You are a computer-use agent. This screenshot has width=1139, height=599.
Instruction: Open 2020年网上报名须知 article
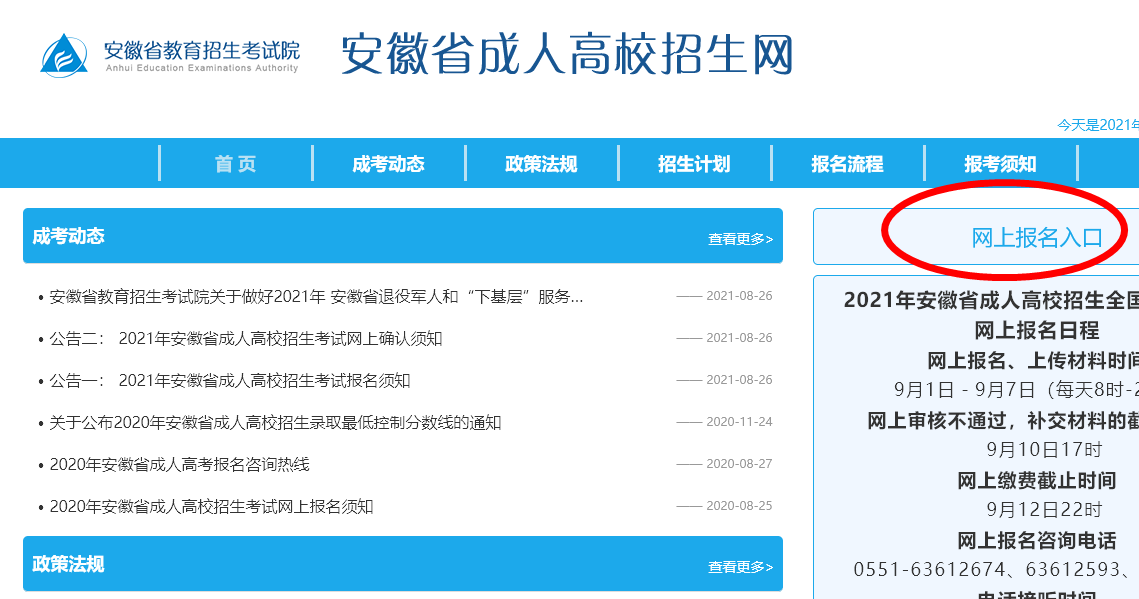211,507
